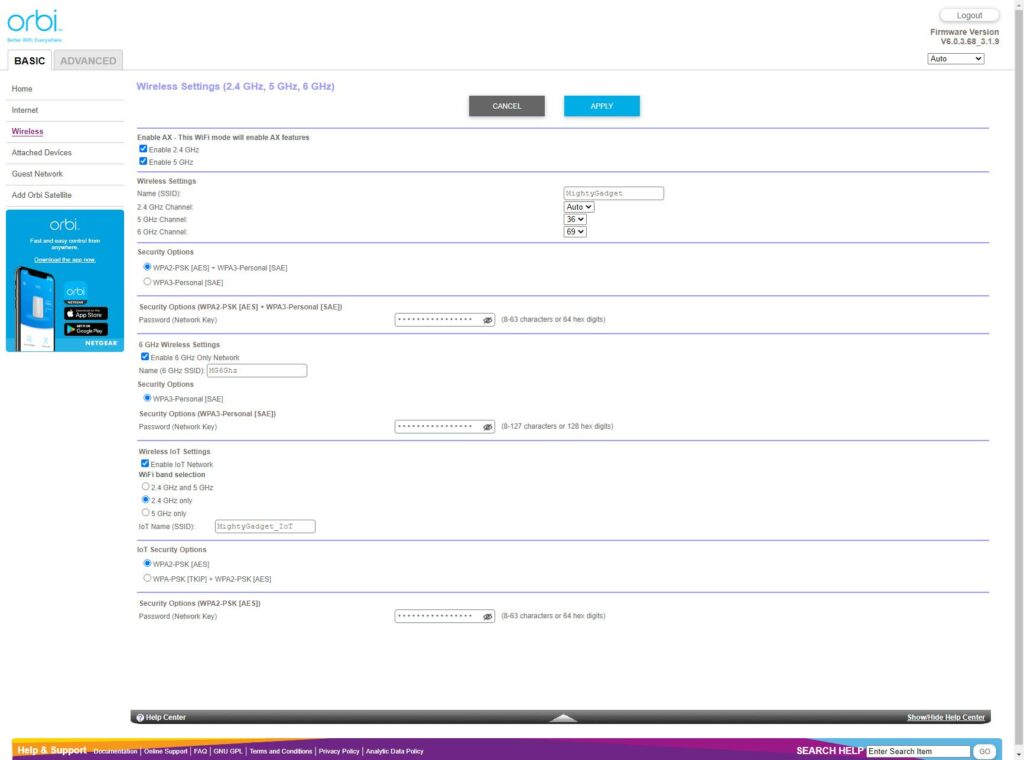This screenshot has height=760, width=1024.
Task: Unmask the IoT network password via eye icon
Action: click(x=488, y=617)
